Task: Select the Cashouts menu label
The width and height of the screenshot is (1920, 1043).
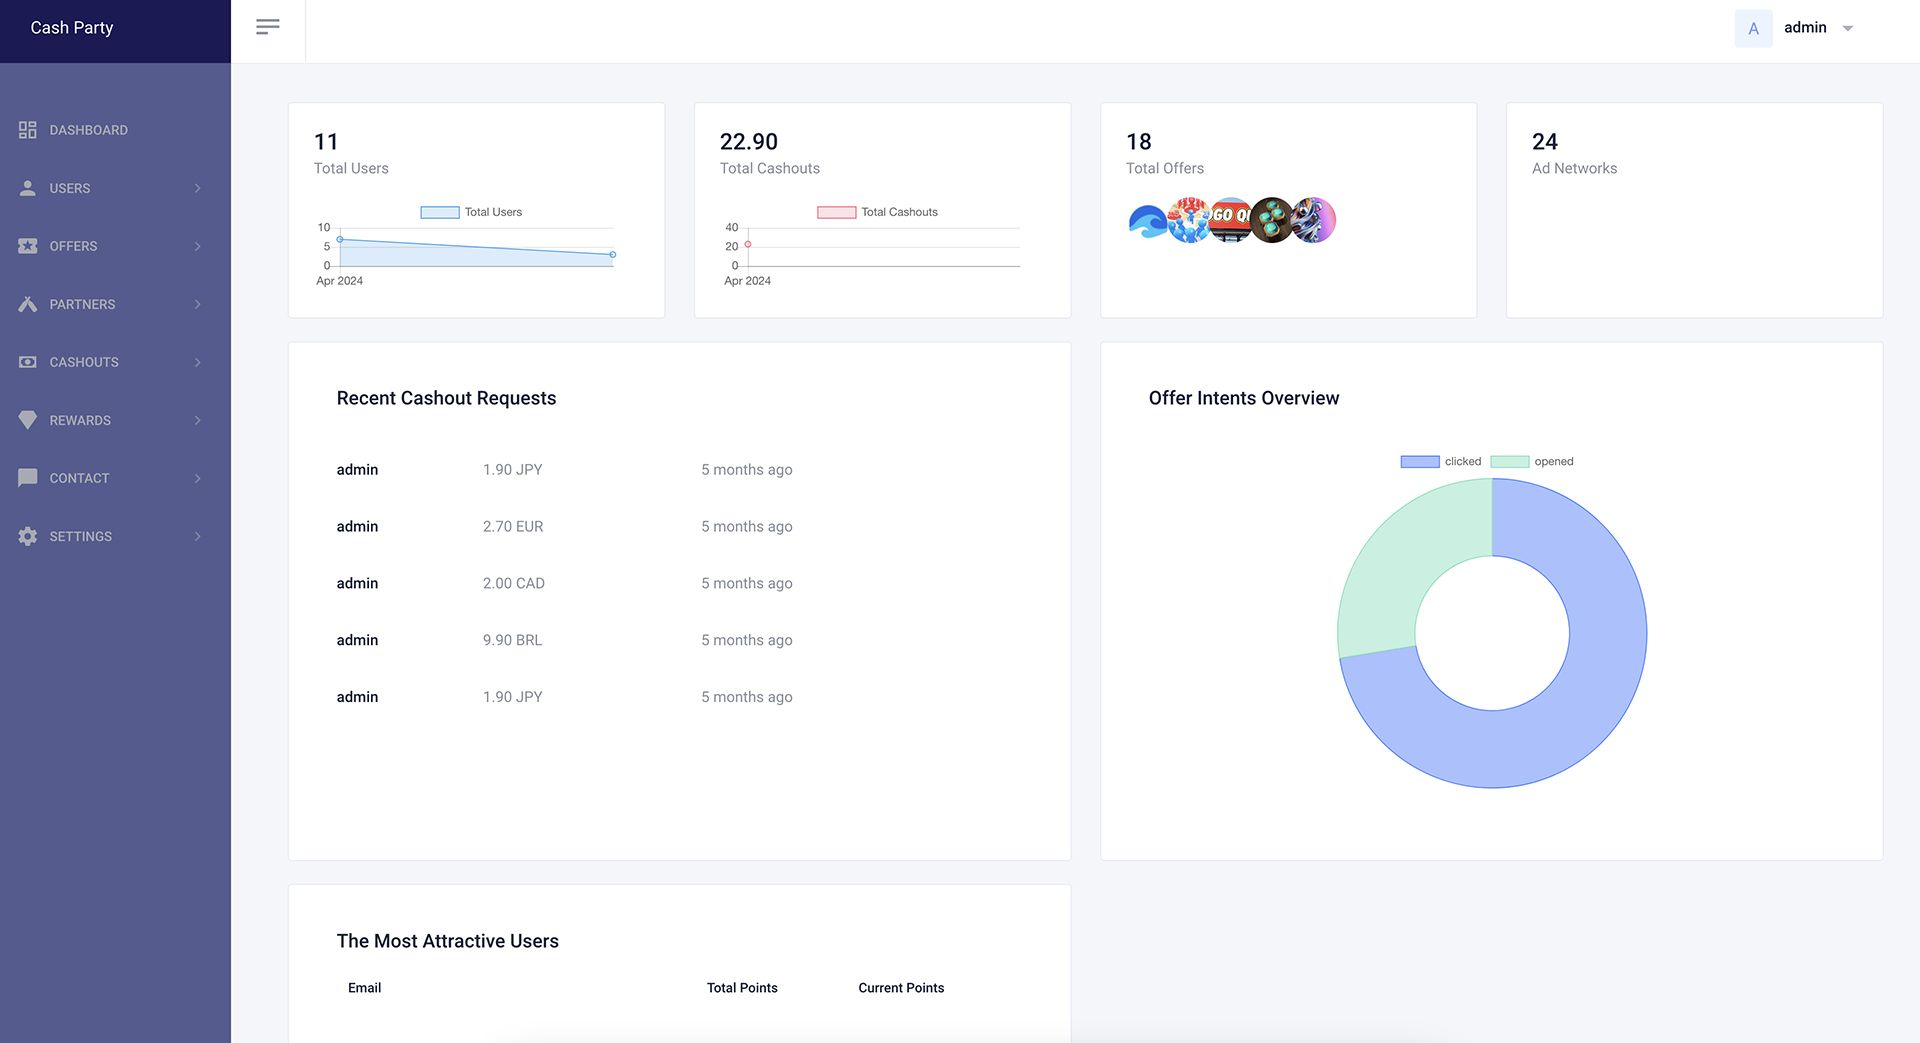Action: pos(84,362)
